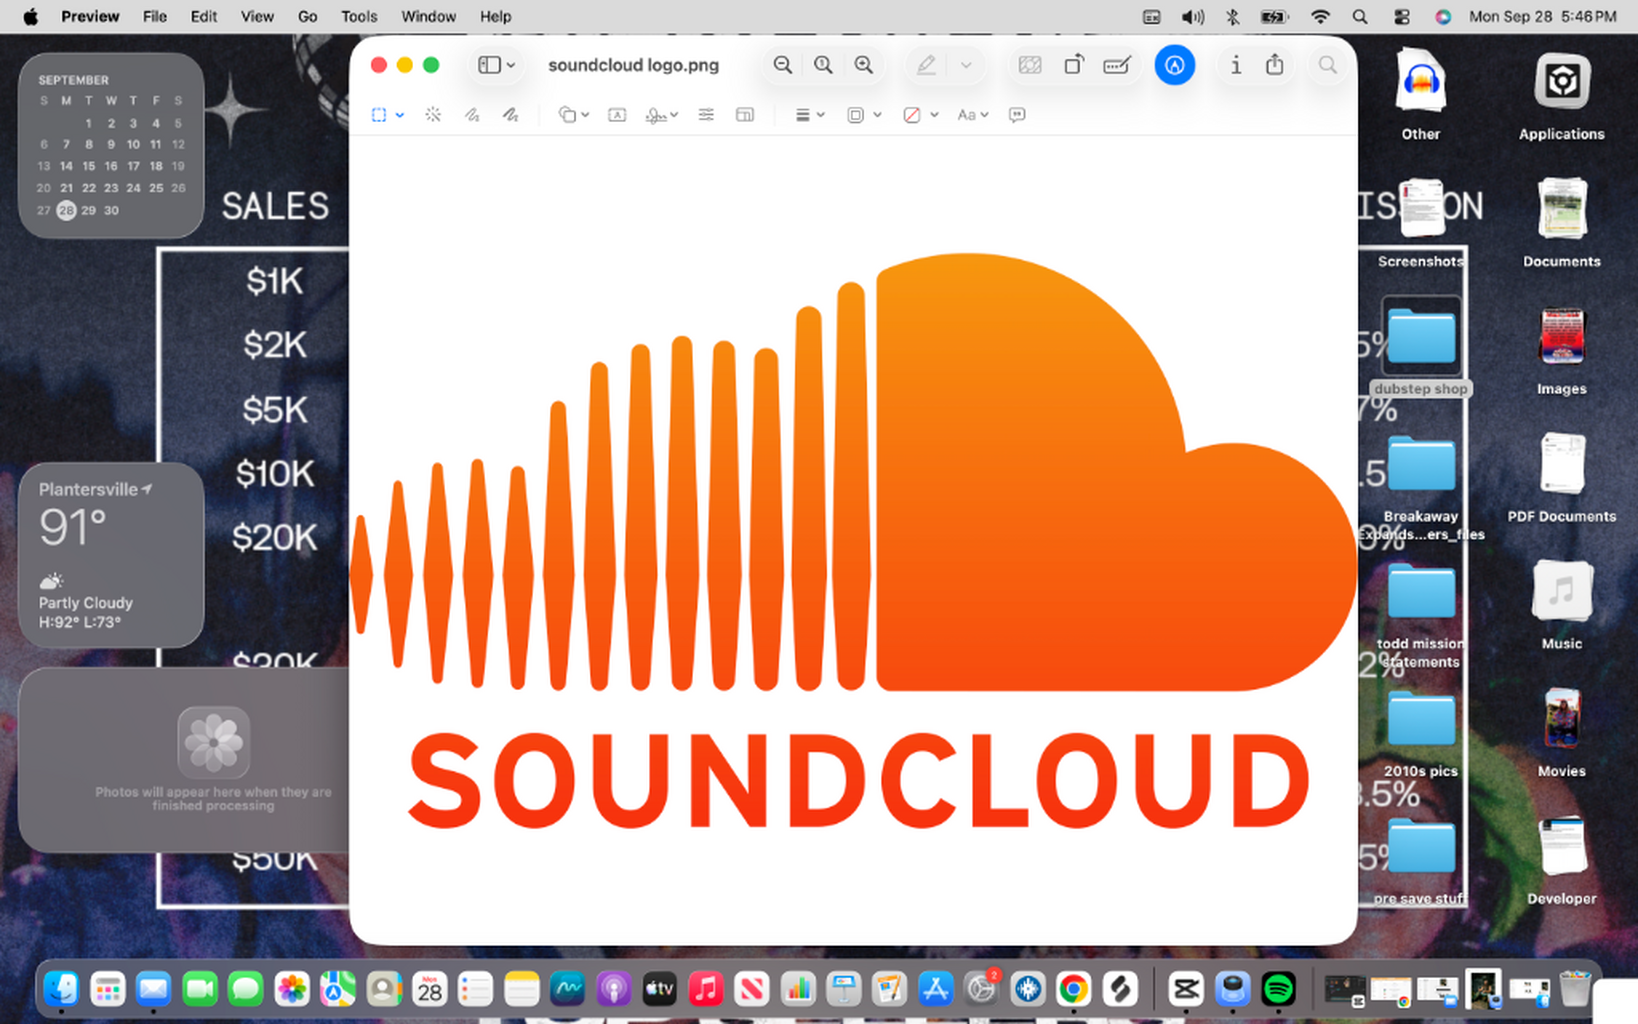1638x1024 pixels.
Task: Open Adjust Color sliders tool
Action: click(x=706, y=115)
